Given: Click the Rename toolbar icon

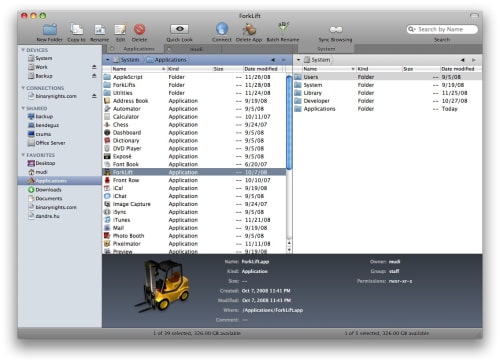Looking at the screenshot, I should click(100, 29).
